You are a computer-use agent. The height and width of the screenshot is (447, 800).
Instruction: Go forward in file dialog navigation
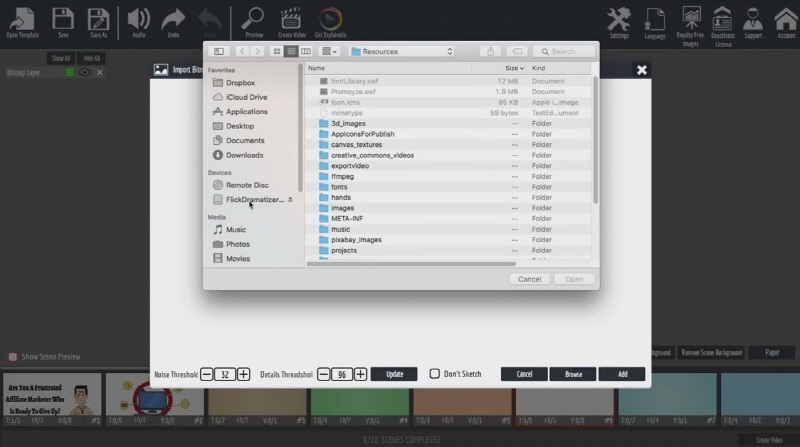click(258, 51)
